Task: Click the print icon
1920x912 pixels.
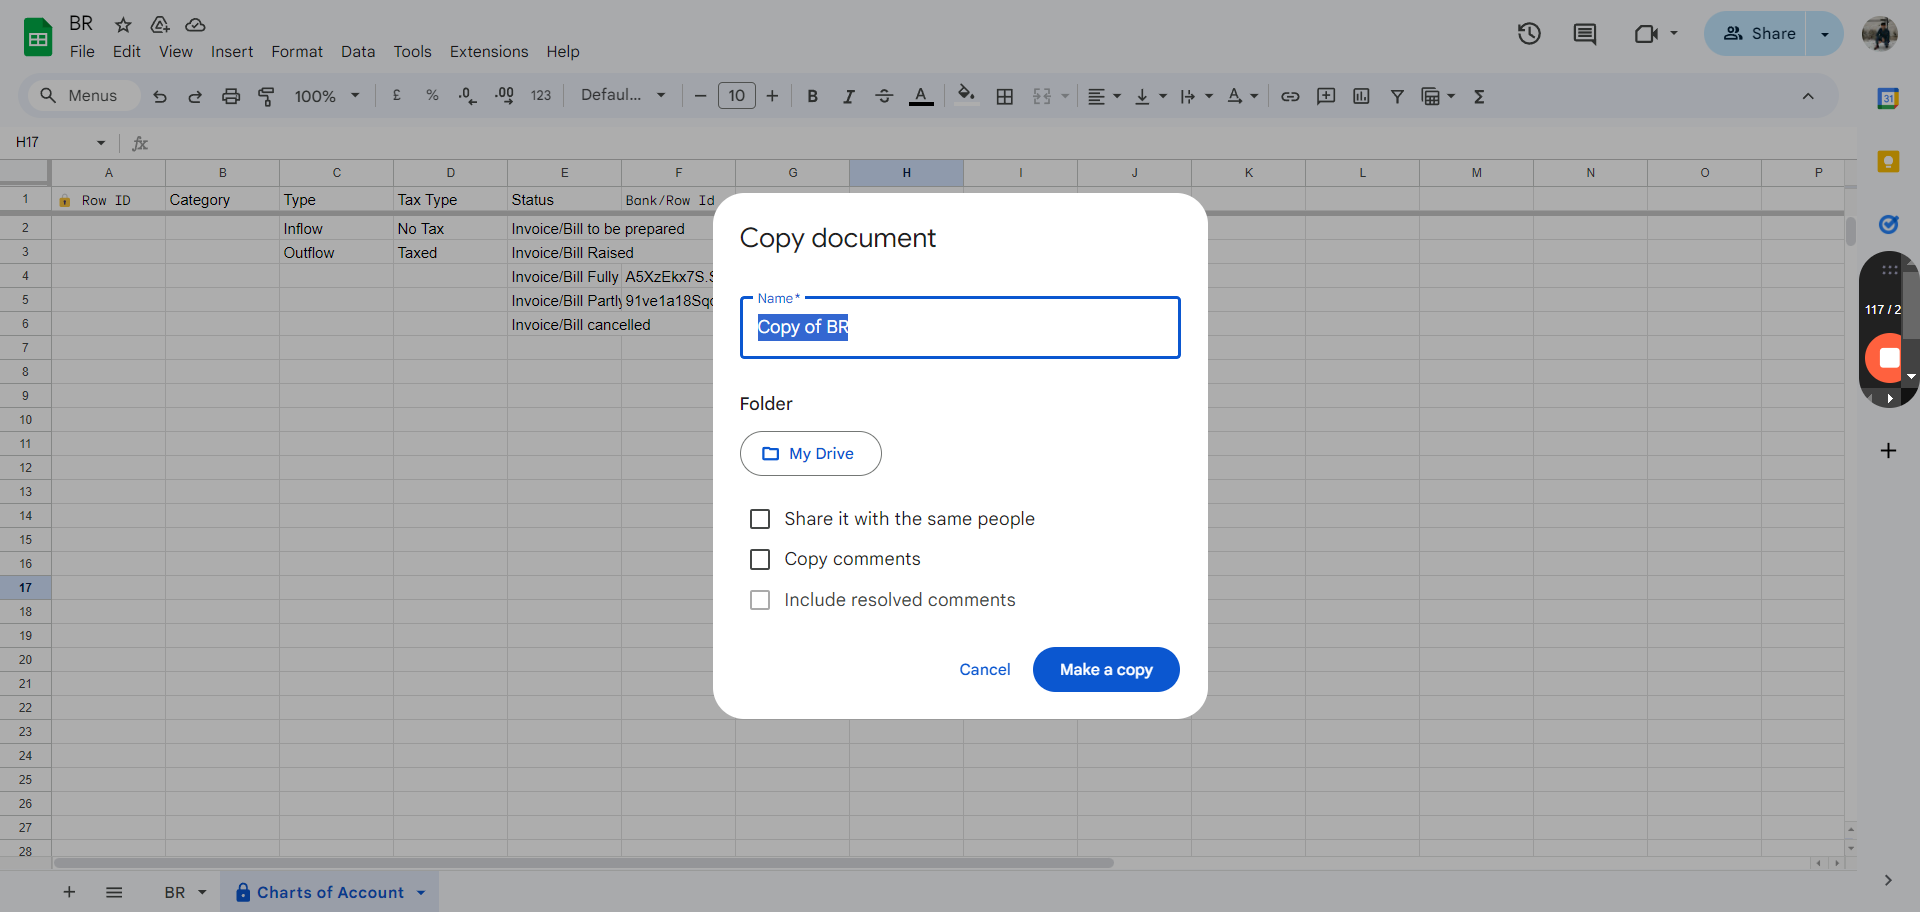Action: (231, 96)
